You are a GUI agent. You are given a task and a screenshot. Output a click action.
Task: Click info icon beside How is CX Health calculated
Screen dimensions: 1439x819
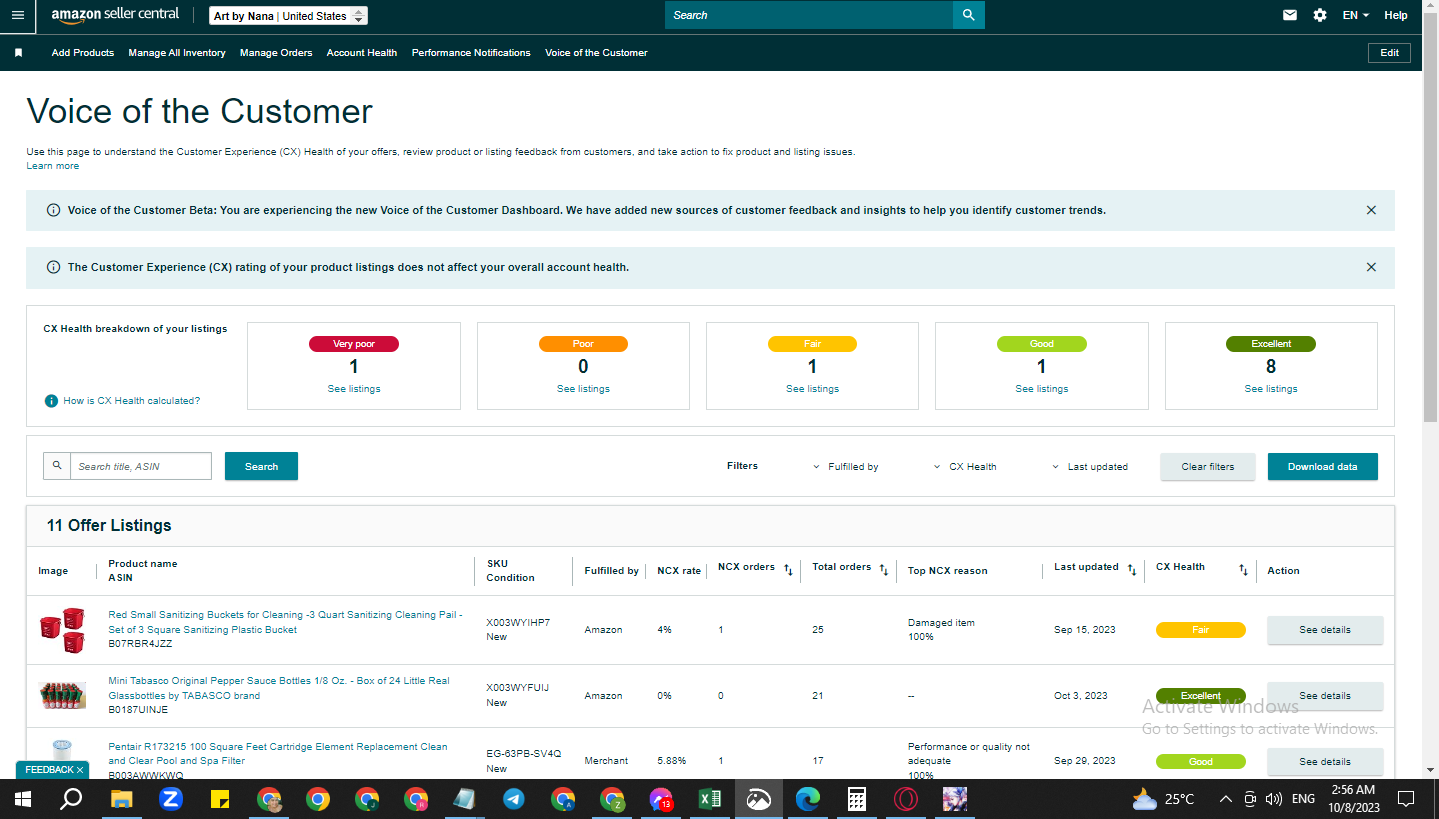click(x=51, y=401)
